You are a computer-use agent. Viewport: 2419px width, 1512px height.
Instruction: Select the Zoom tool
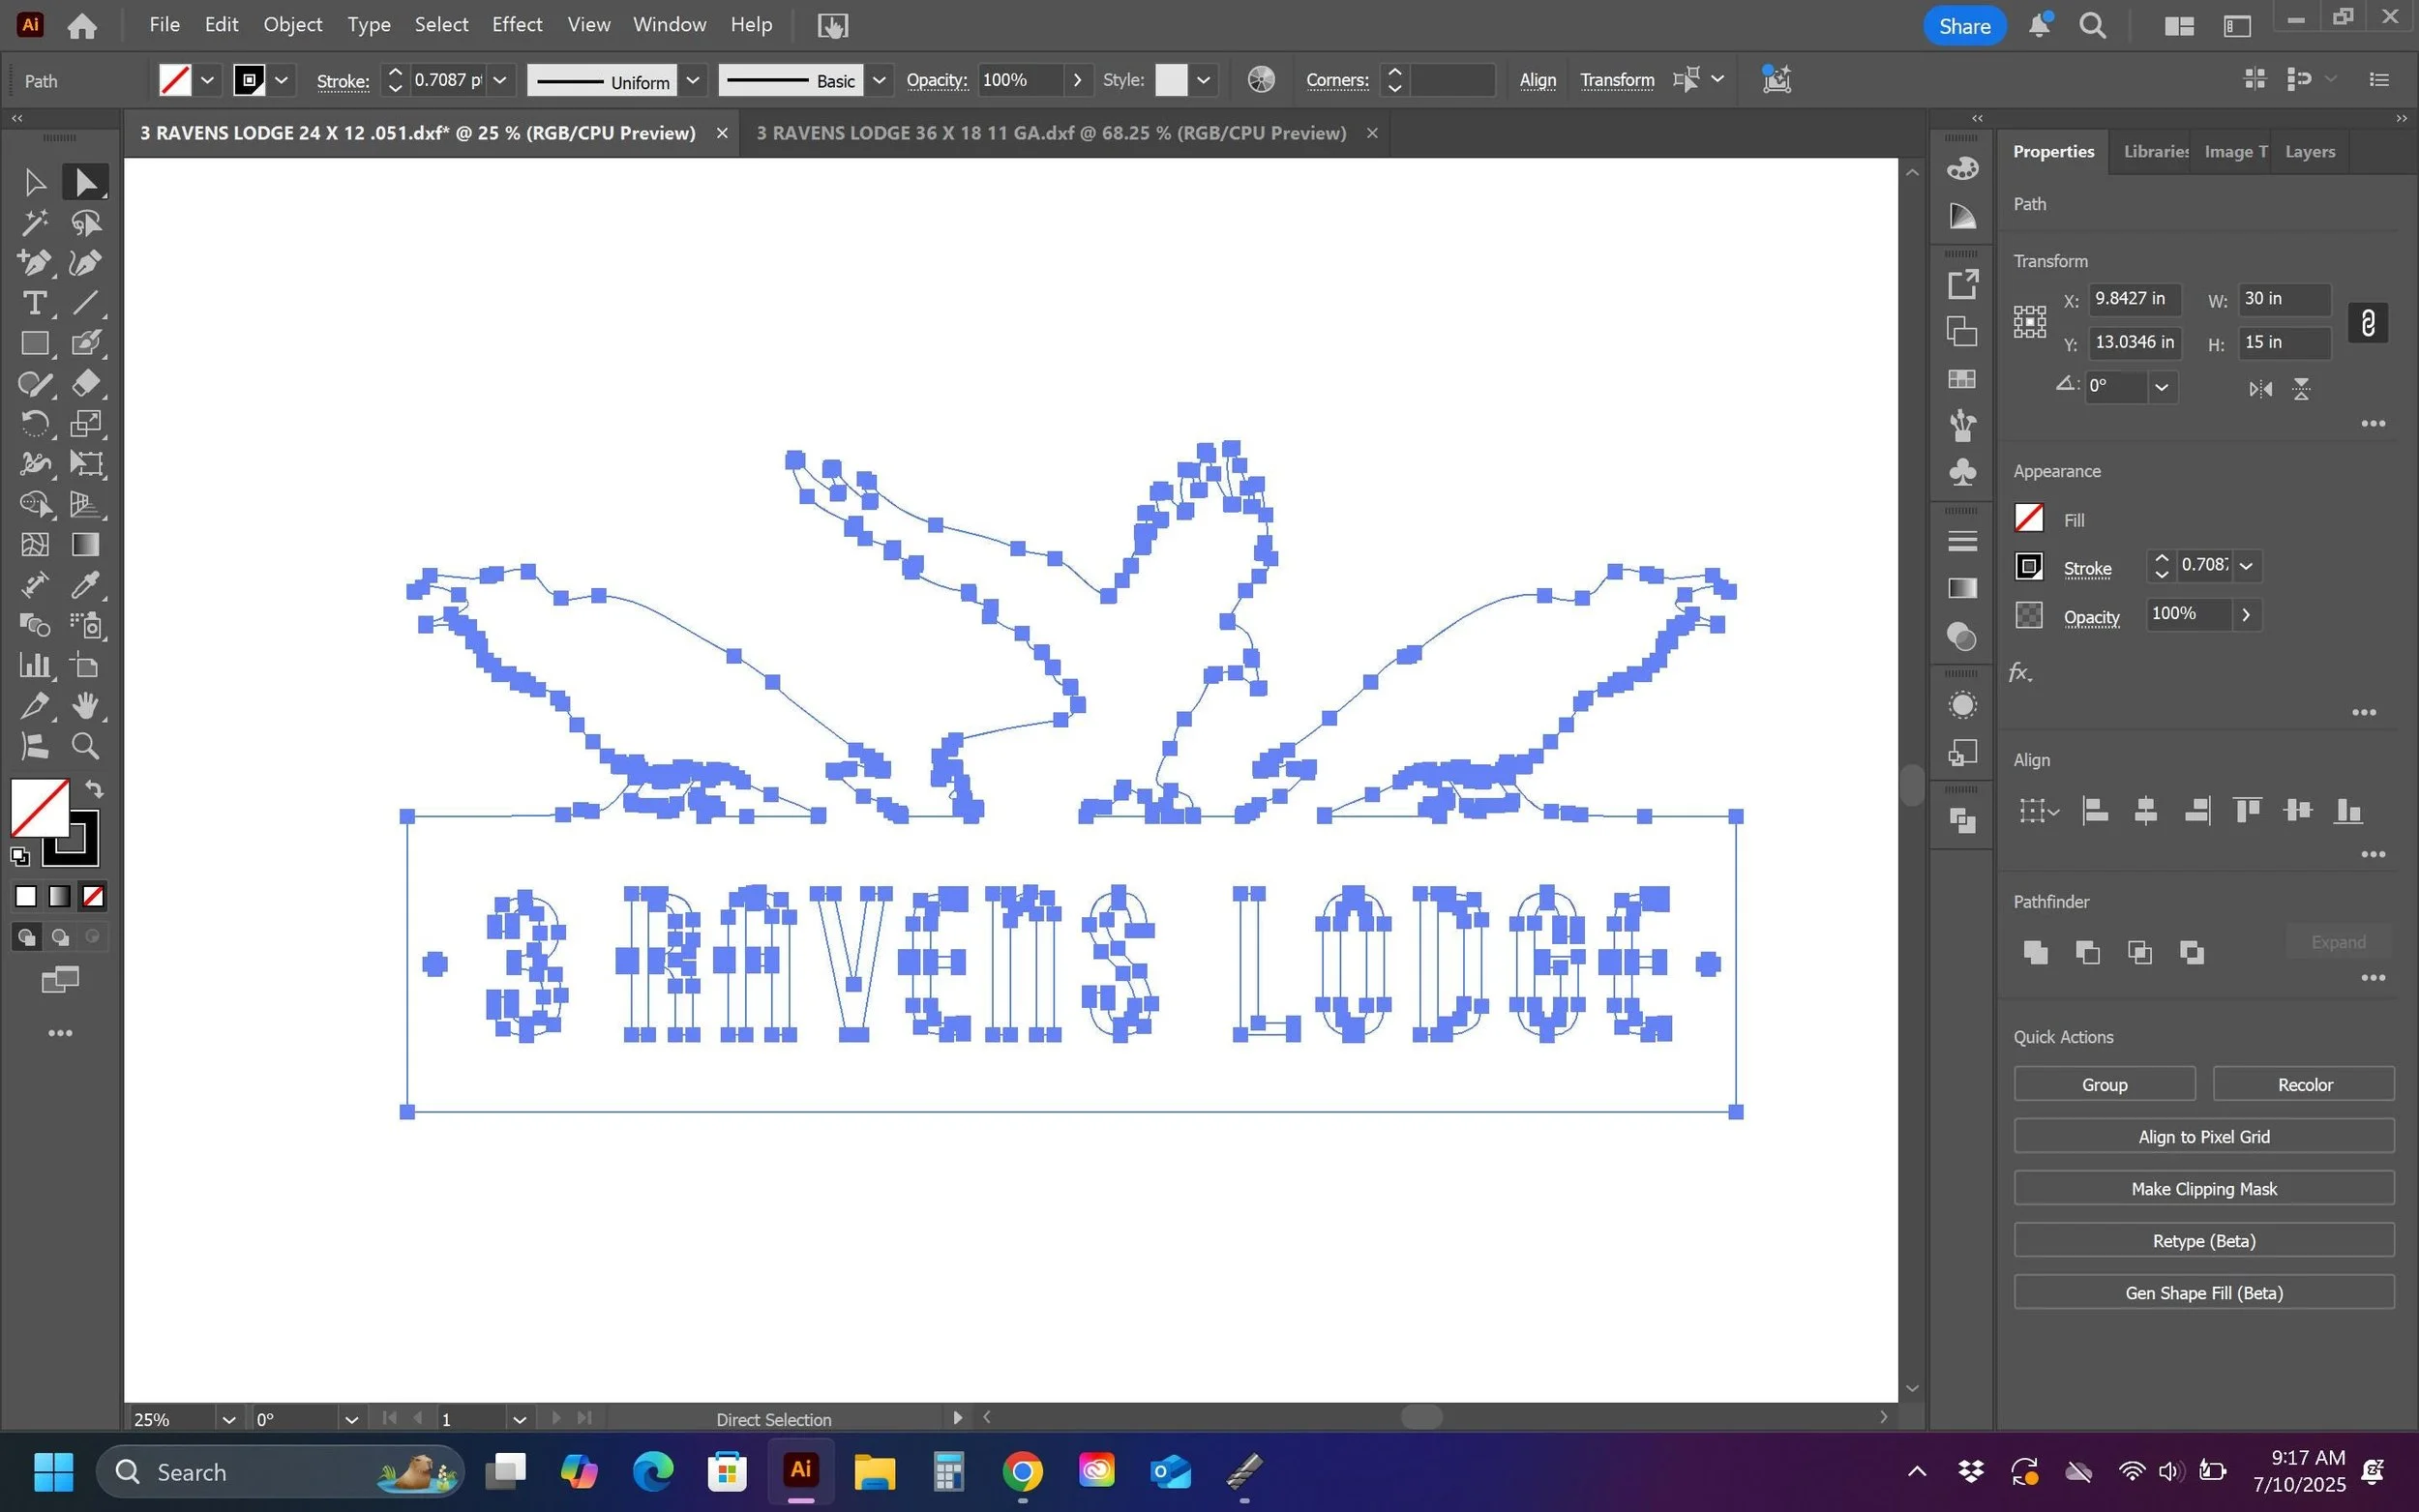click(x=86, y=746)
